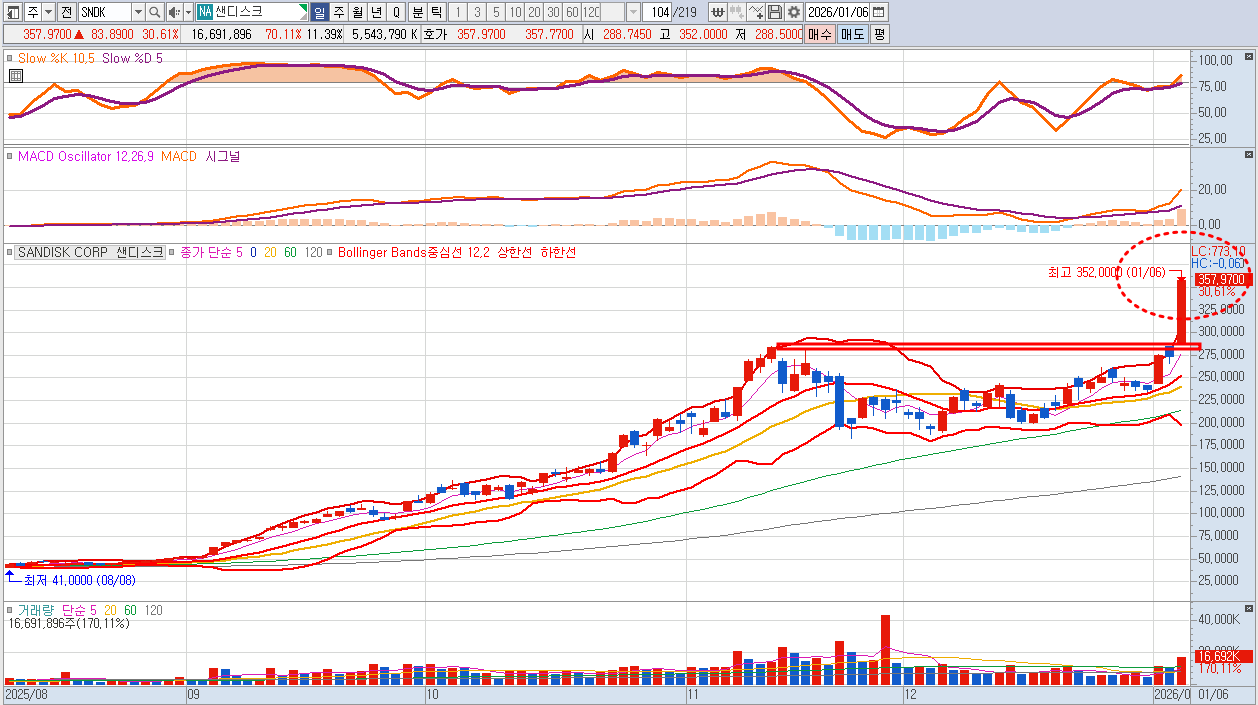1258x705 pixels.
Task: Click the save chart floppy disk icon
Action: pos(775,12)
